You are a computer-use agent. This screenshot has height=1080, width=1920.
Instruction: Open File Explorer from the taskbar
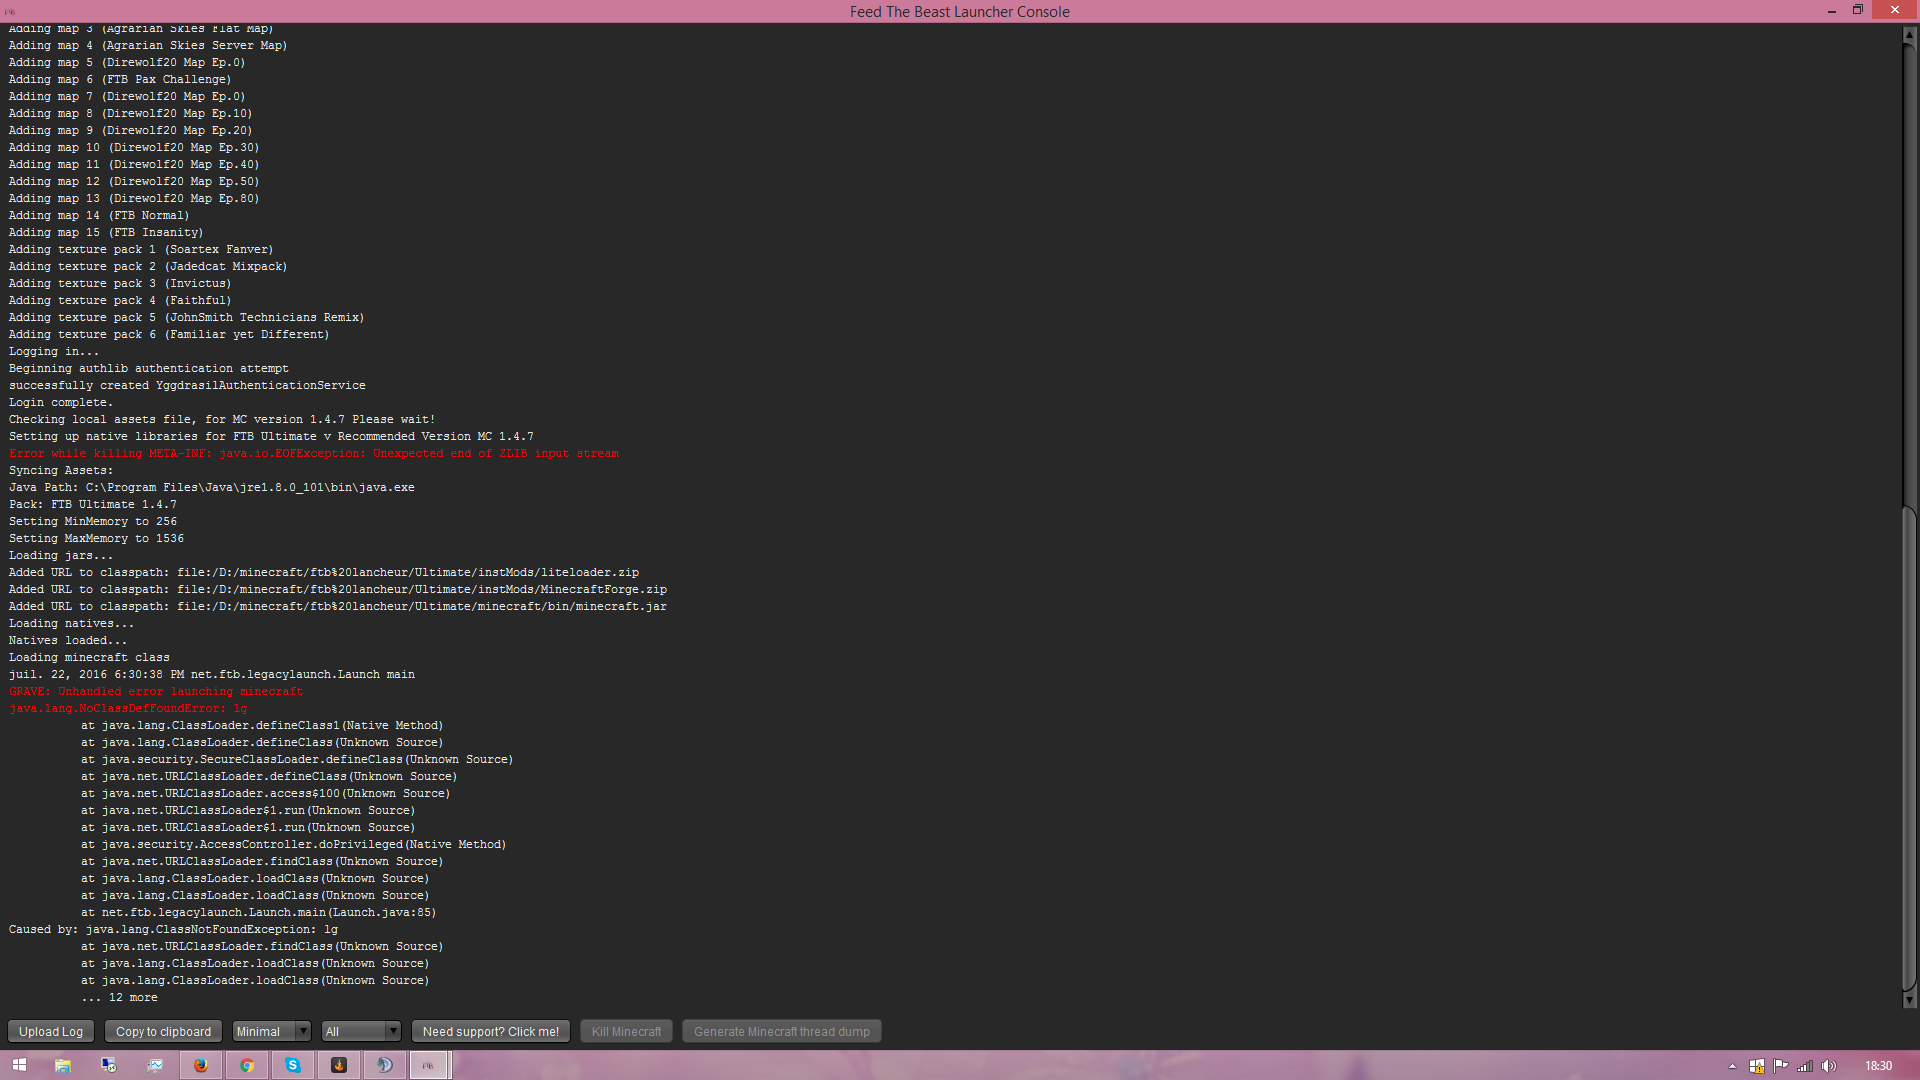tap(63, 1065)
